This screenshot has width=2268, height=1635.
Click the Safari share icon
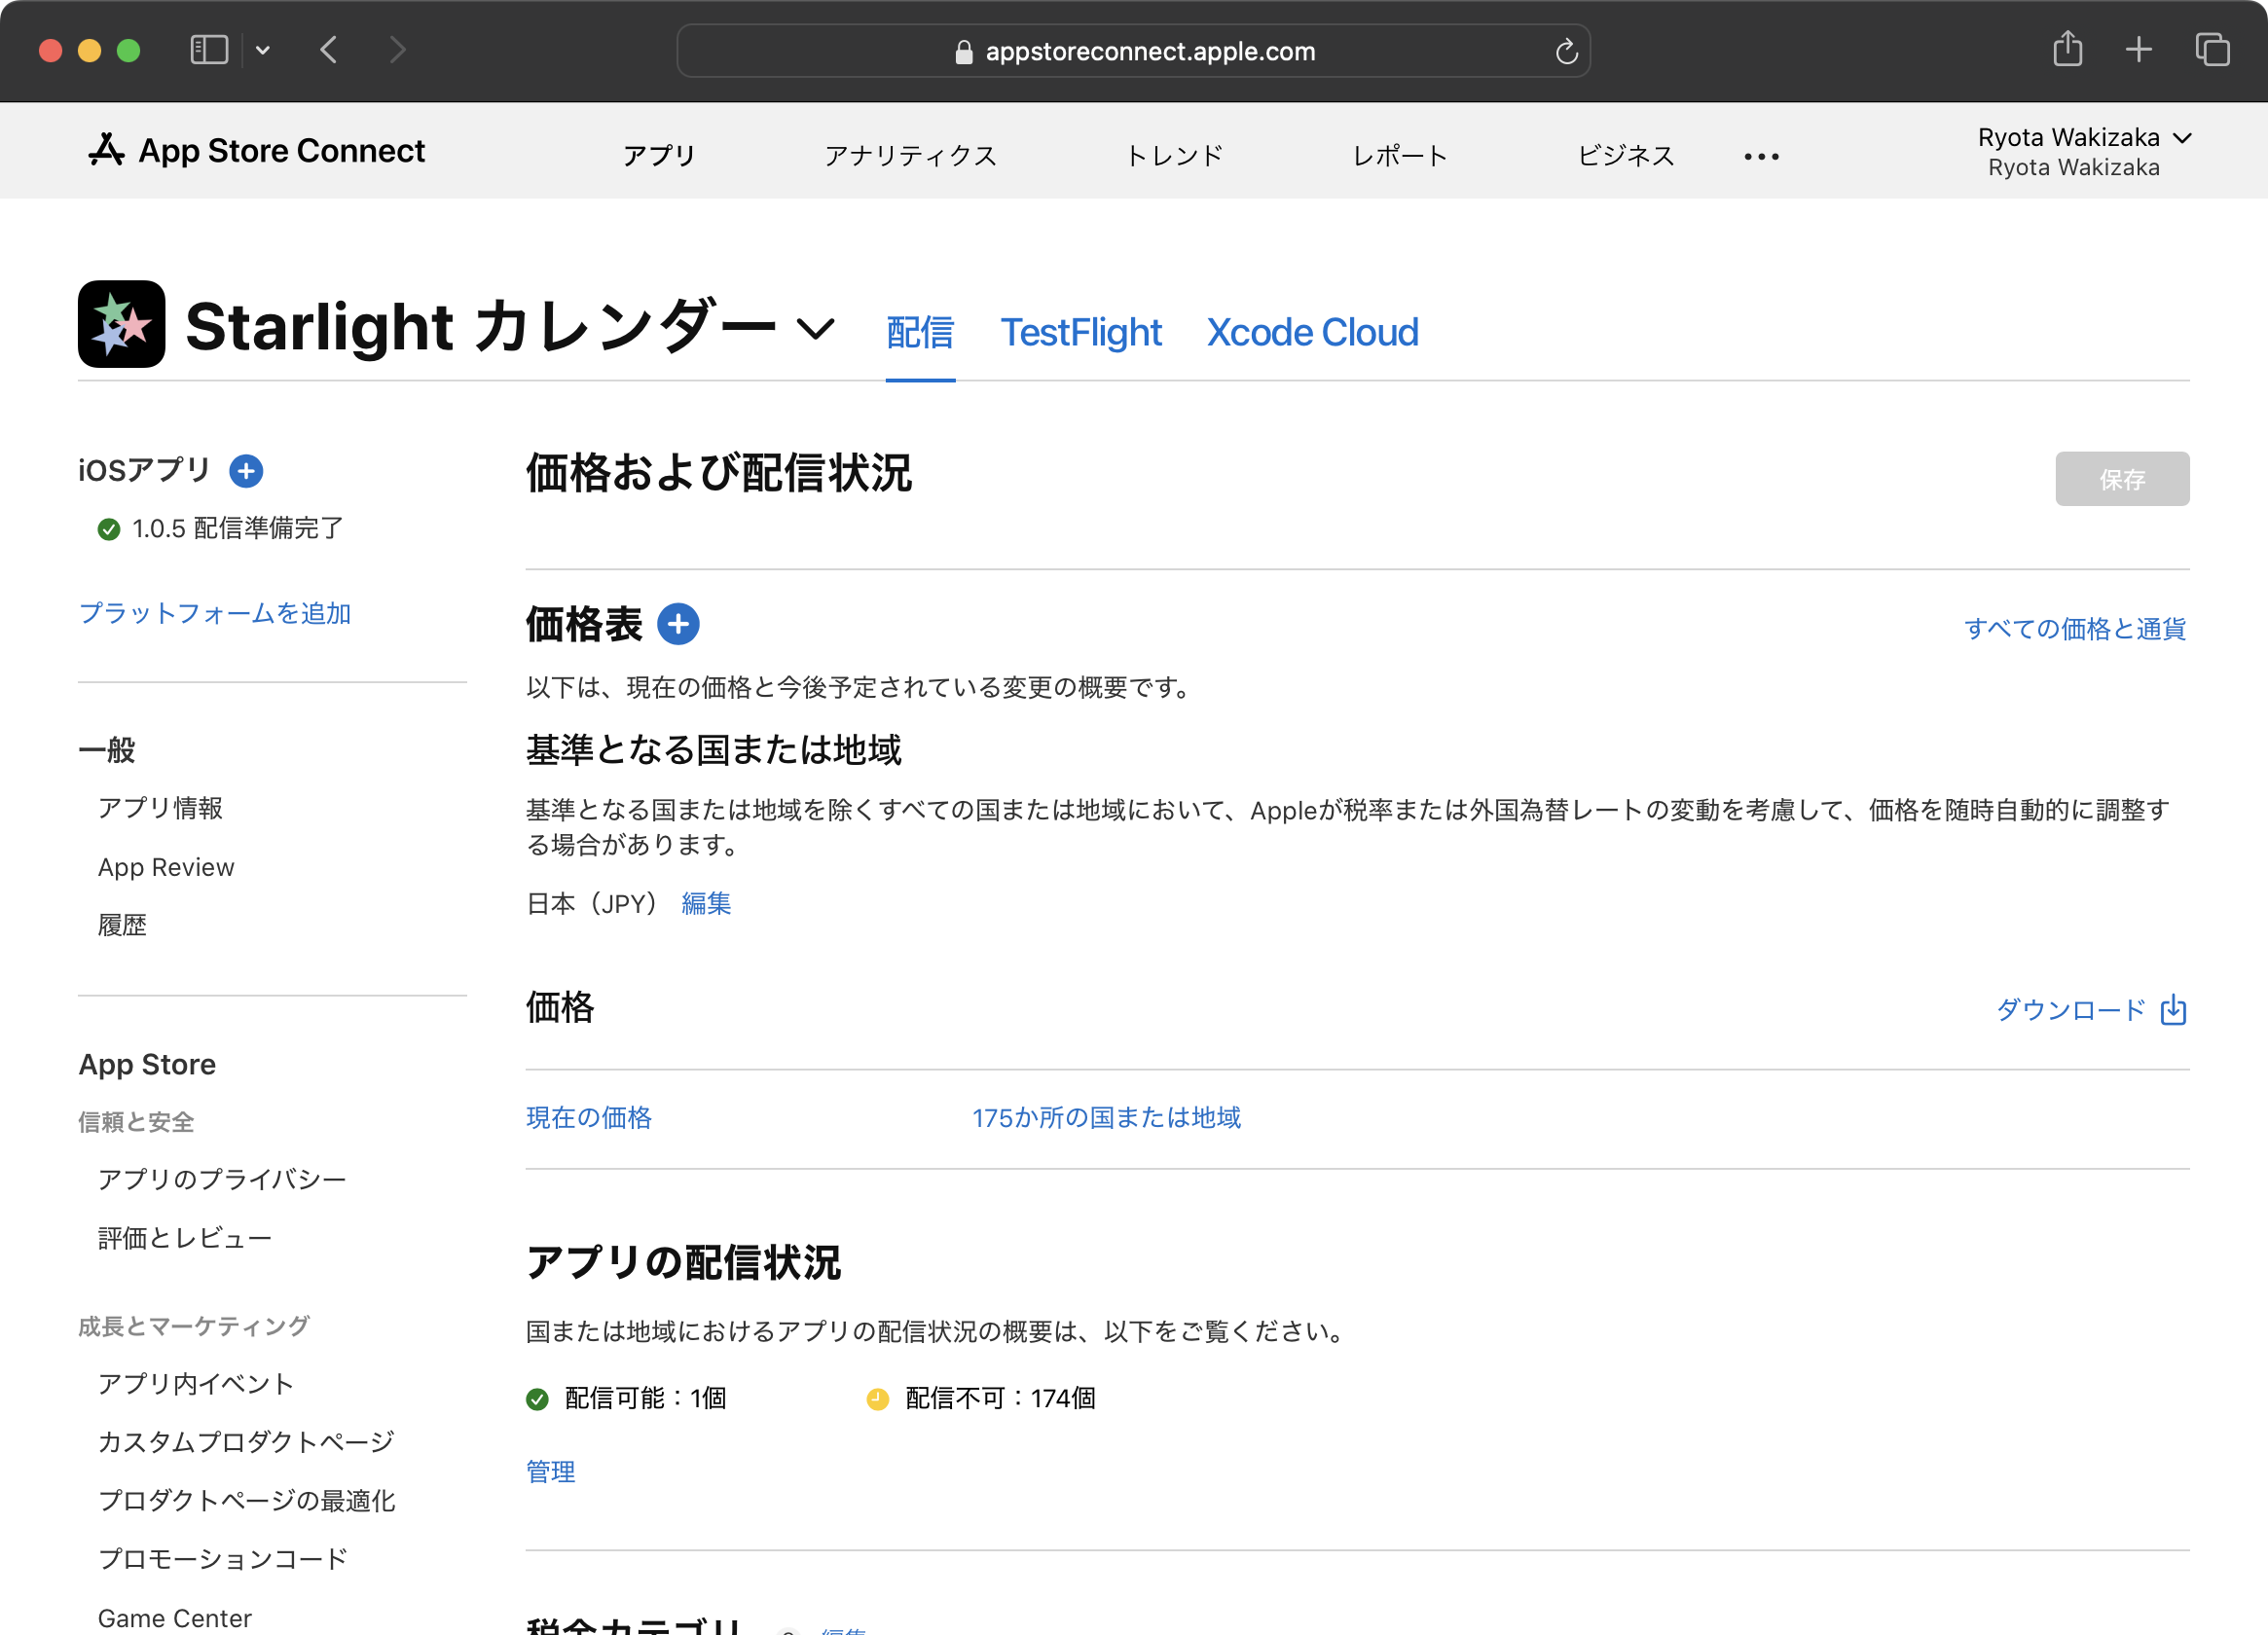[2067, 50]
